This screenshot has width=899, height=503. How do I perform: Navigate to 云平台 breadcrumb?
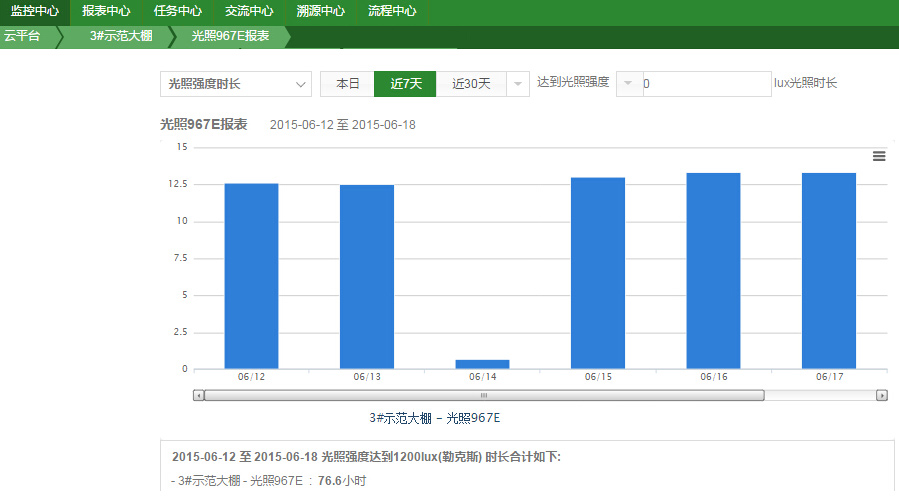pos(22,36)
